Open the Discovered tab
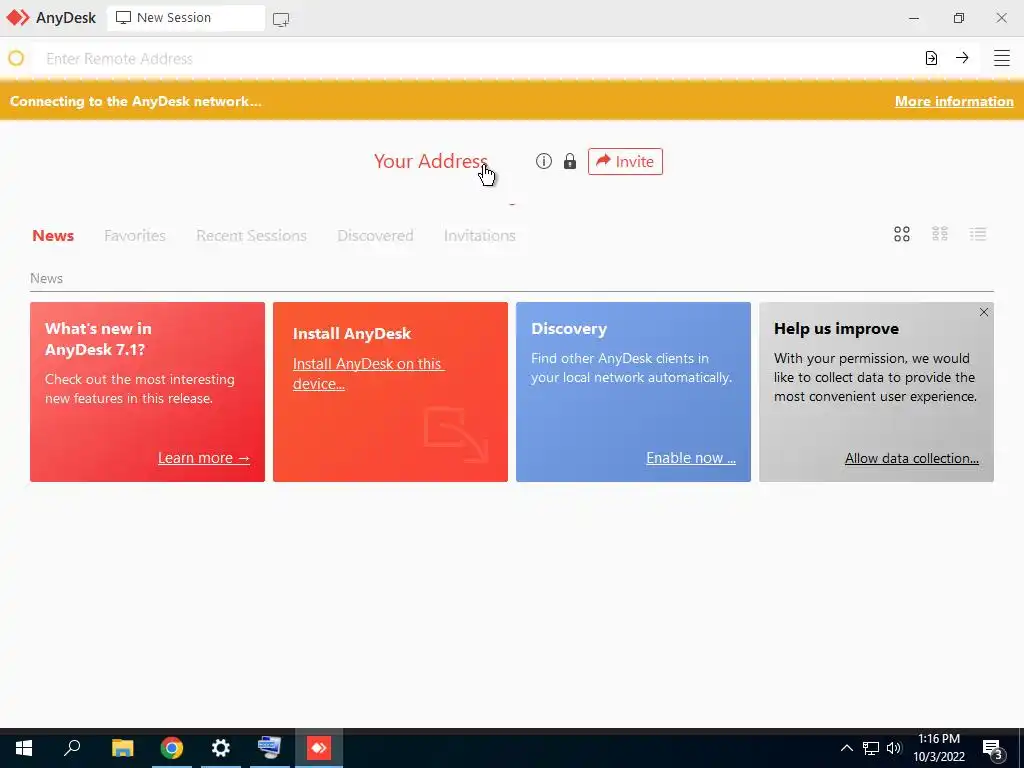This screenshot has width=1024, height=768. pyautogui.click(x=375, y=235)
